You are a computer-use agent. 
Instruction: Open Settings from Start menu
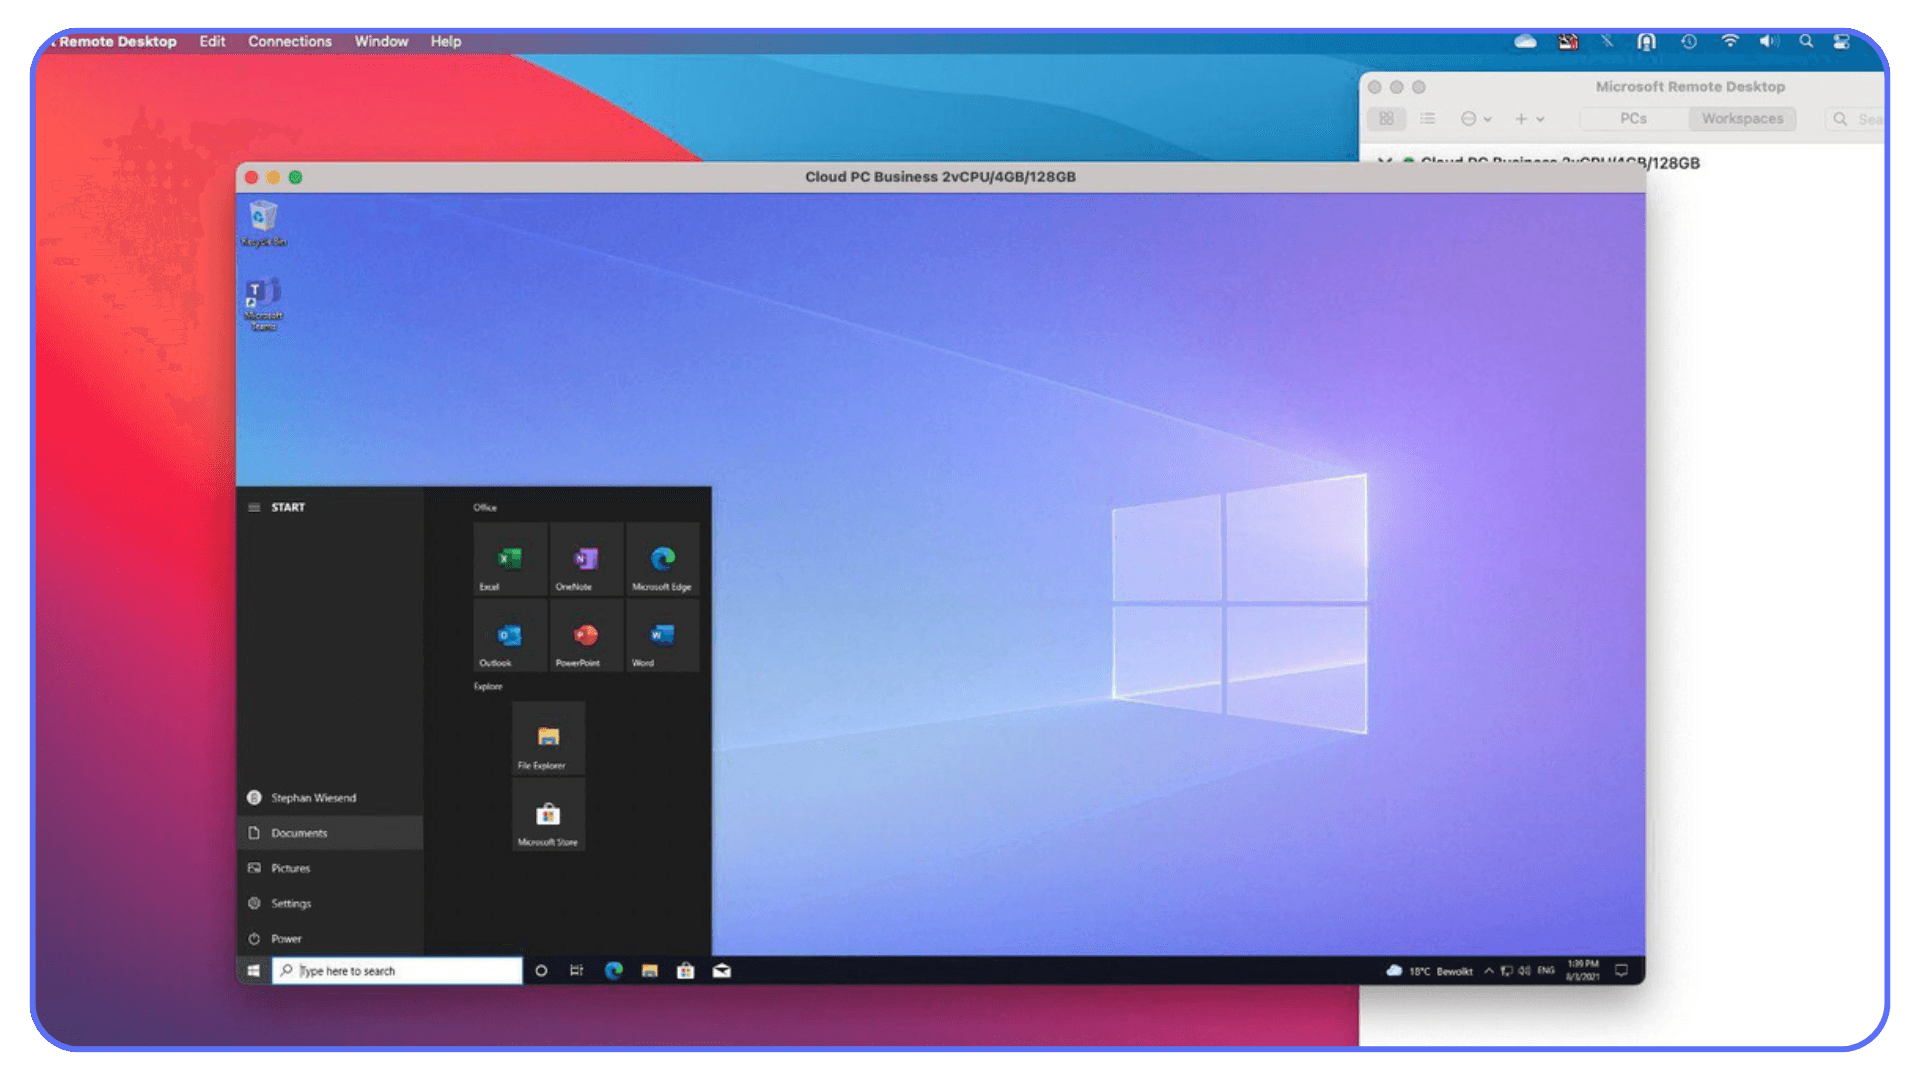point(330,903)
